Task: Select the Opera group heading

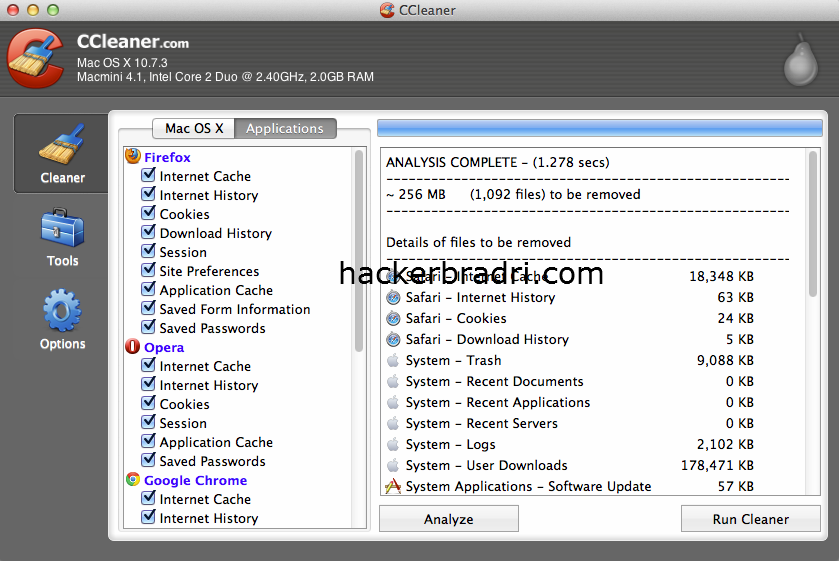Action: (x=164, y=347)
